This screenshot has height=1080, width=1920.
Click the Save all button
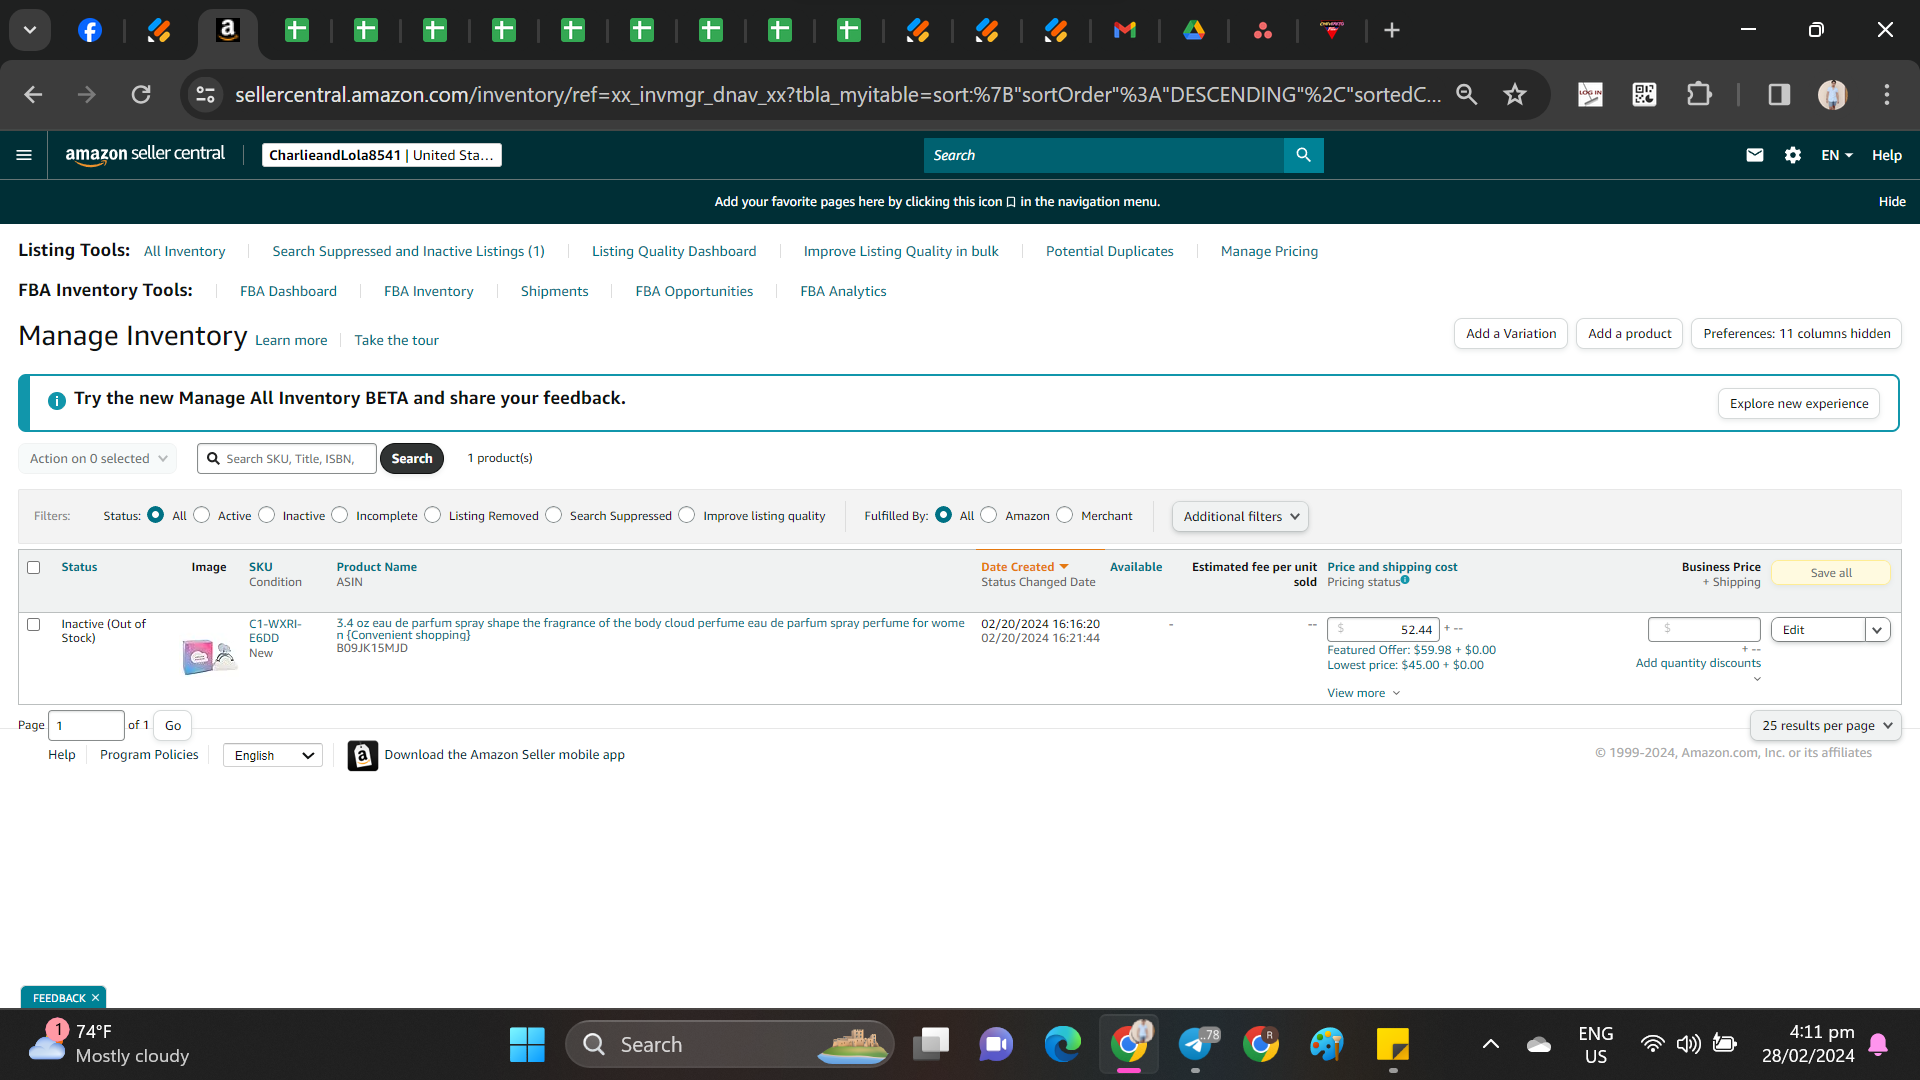click(x=1830, y=573)
